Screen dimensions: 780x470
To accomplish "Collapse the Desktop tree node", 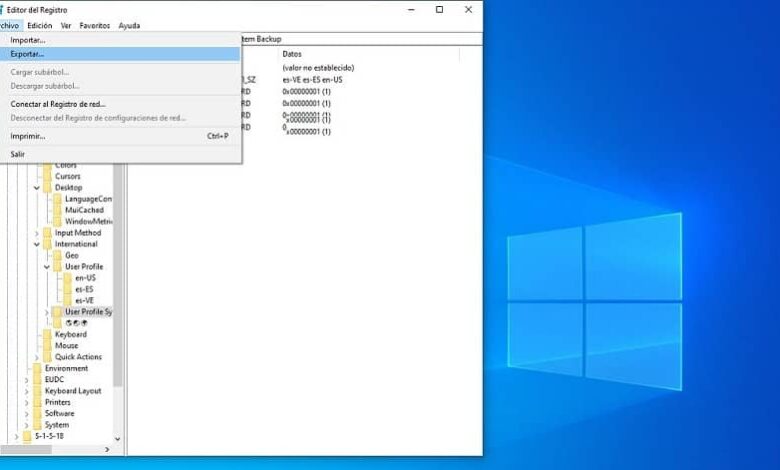I will [x=37, y=188].
